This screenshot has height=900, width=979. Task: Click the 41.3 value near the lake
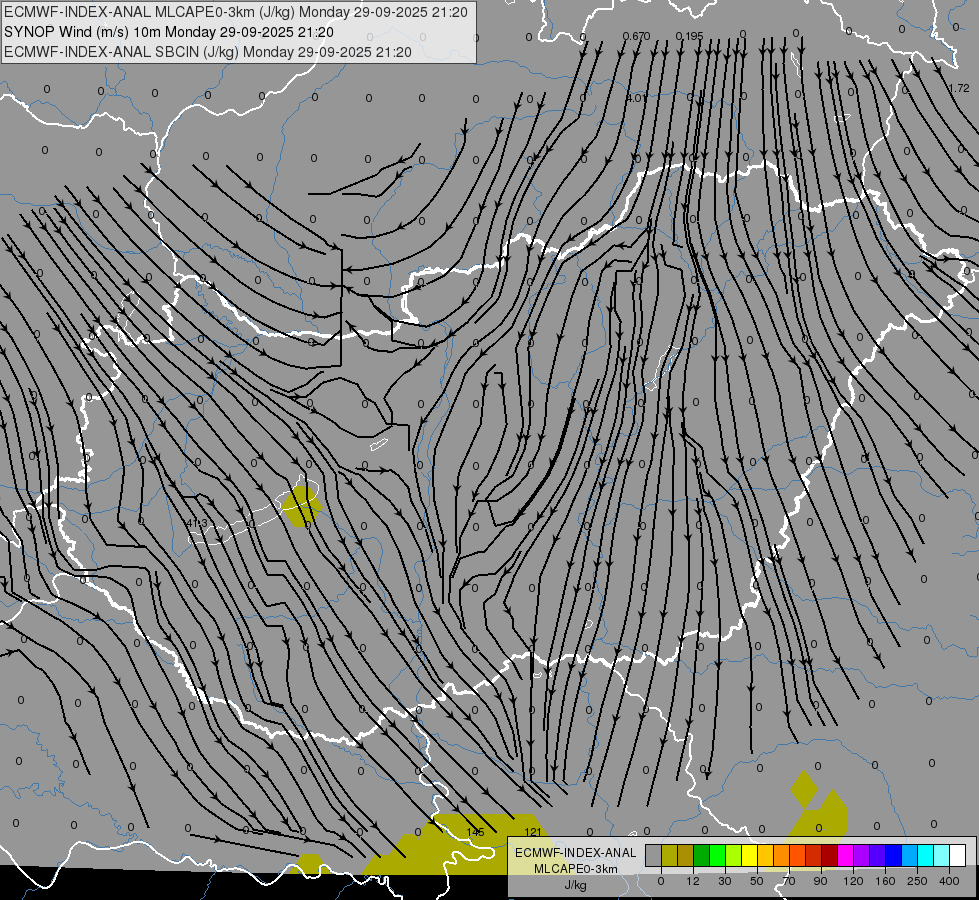[197, 523]
